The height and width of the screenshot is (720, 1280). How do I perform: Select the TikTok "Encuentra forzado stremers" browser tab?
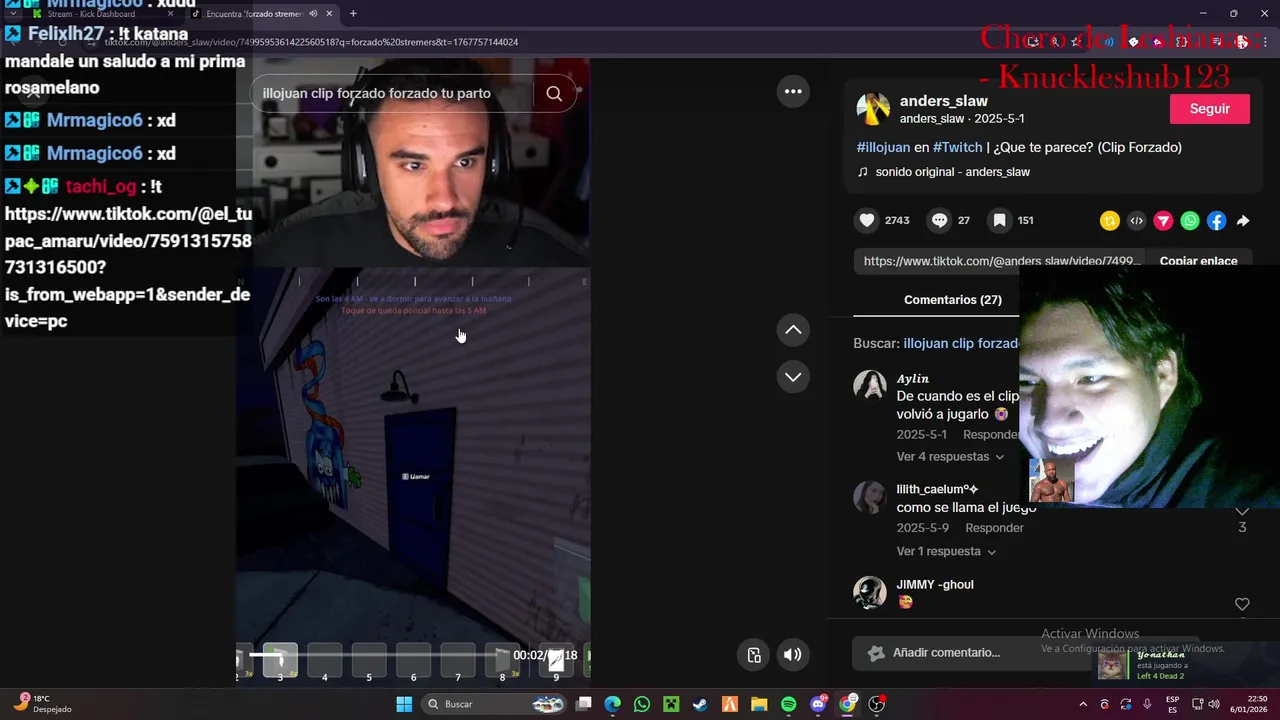[x=262, y=14]
